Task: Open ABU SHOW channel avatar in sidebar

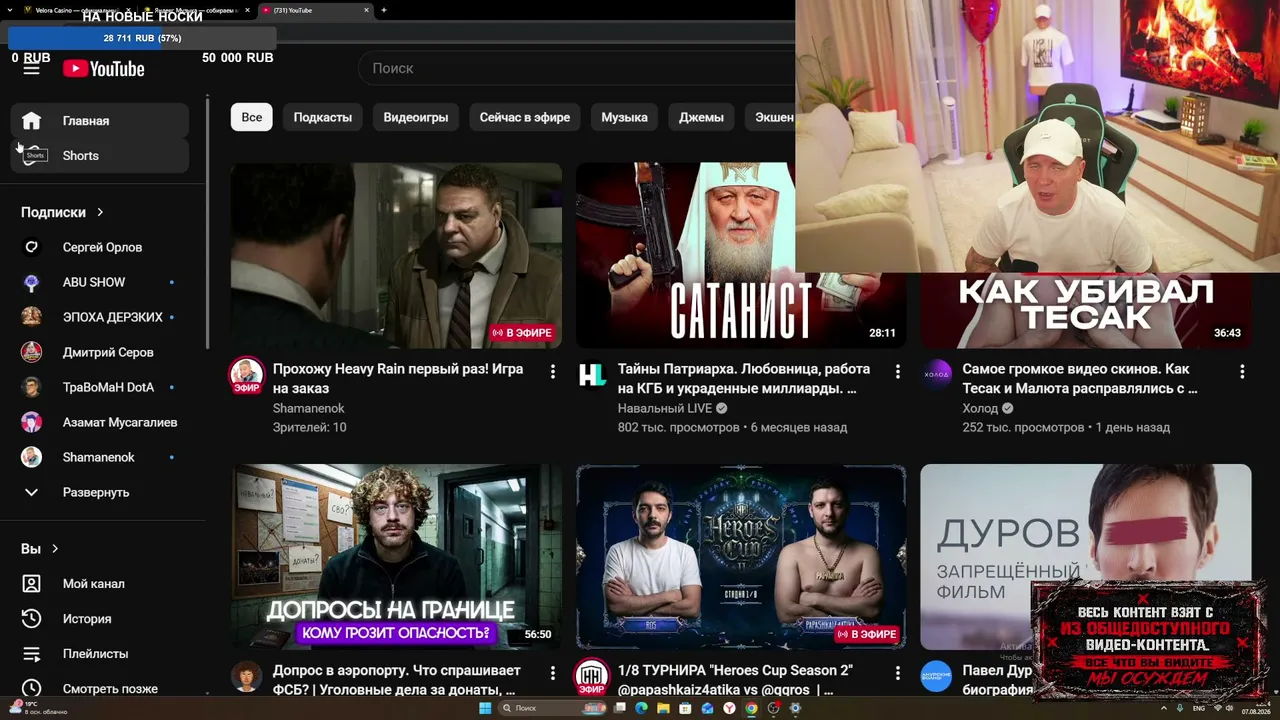Action: [32, 282]
